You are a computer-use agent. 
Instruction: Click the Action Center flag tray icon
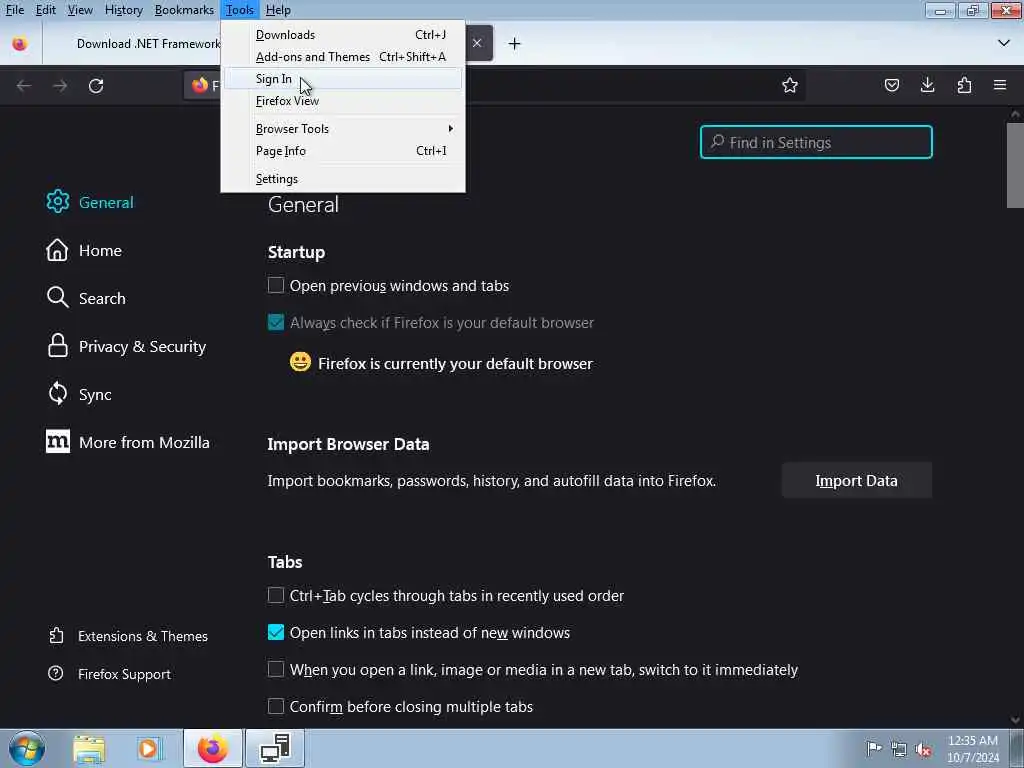pyautogui.click(x=874, y=748)
